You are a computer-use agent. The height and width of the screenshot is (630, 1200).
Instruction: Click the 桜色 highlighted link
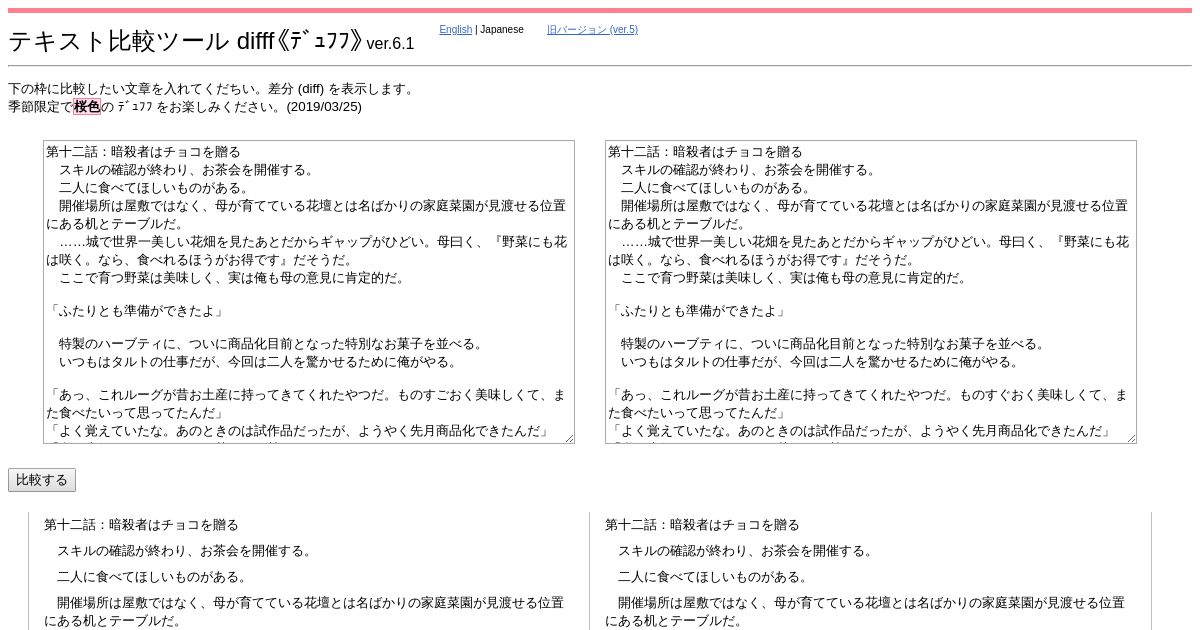tap(87, 107)
